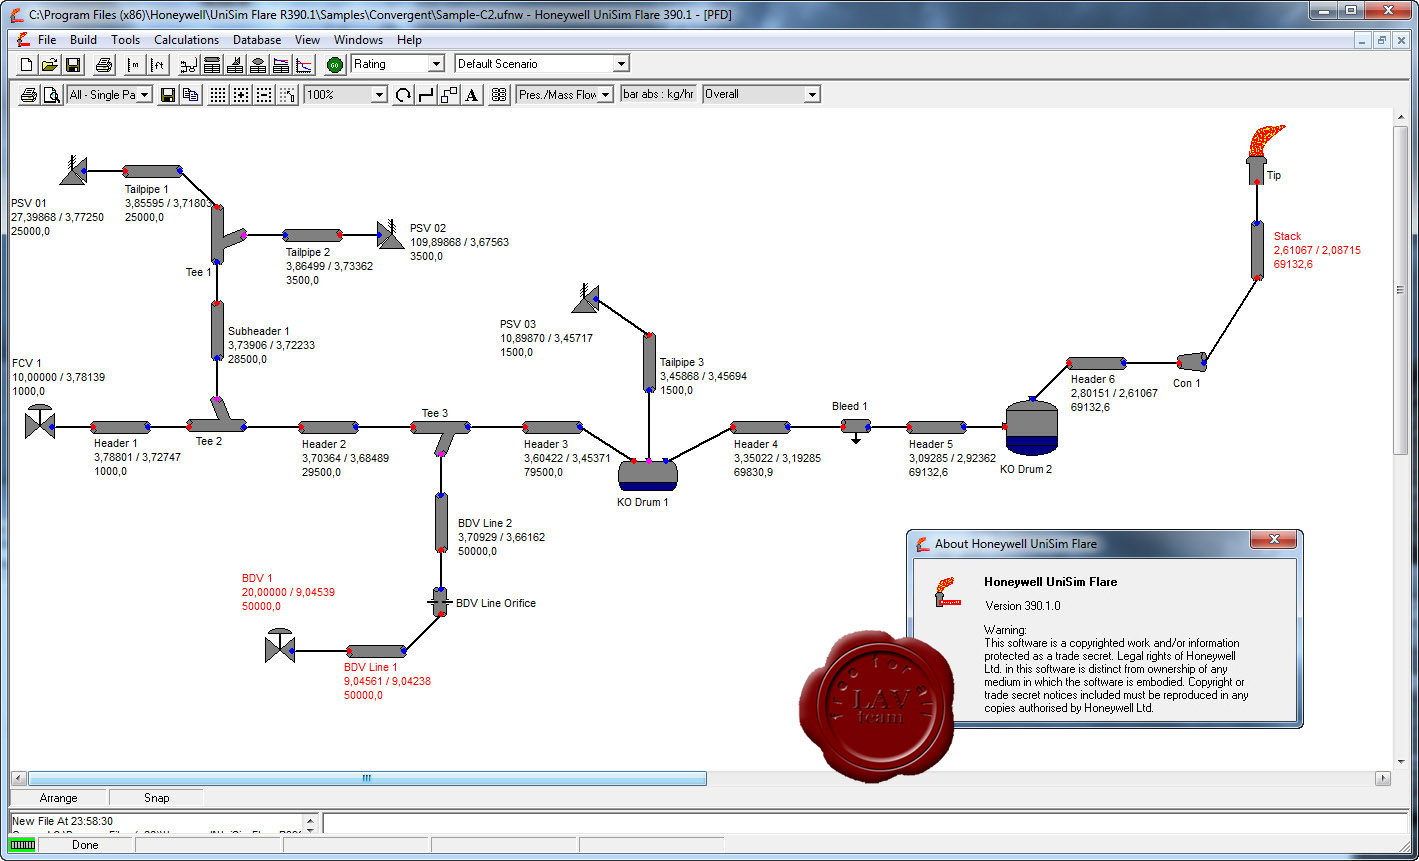Screen dimensions: 1419x861
Task: Copy the PFD to clipboard icon
Action: click(x=191, y=95)
